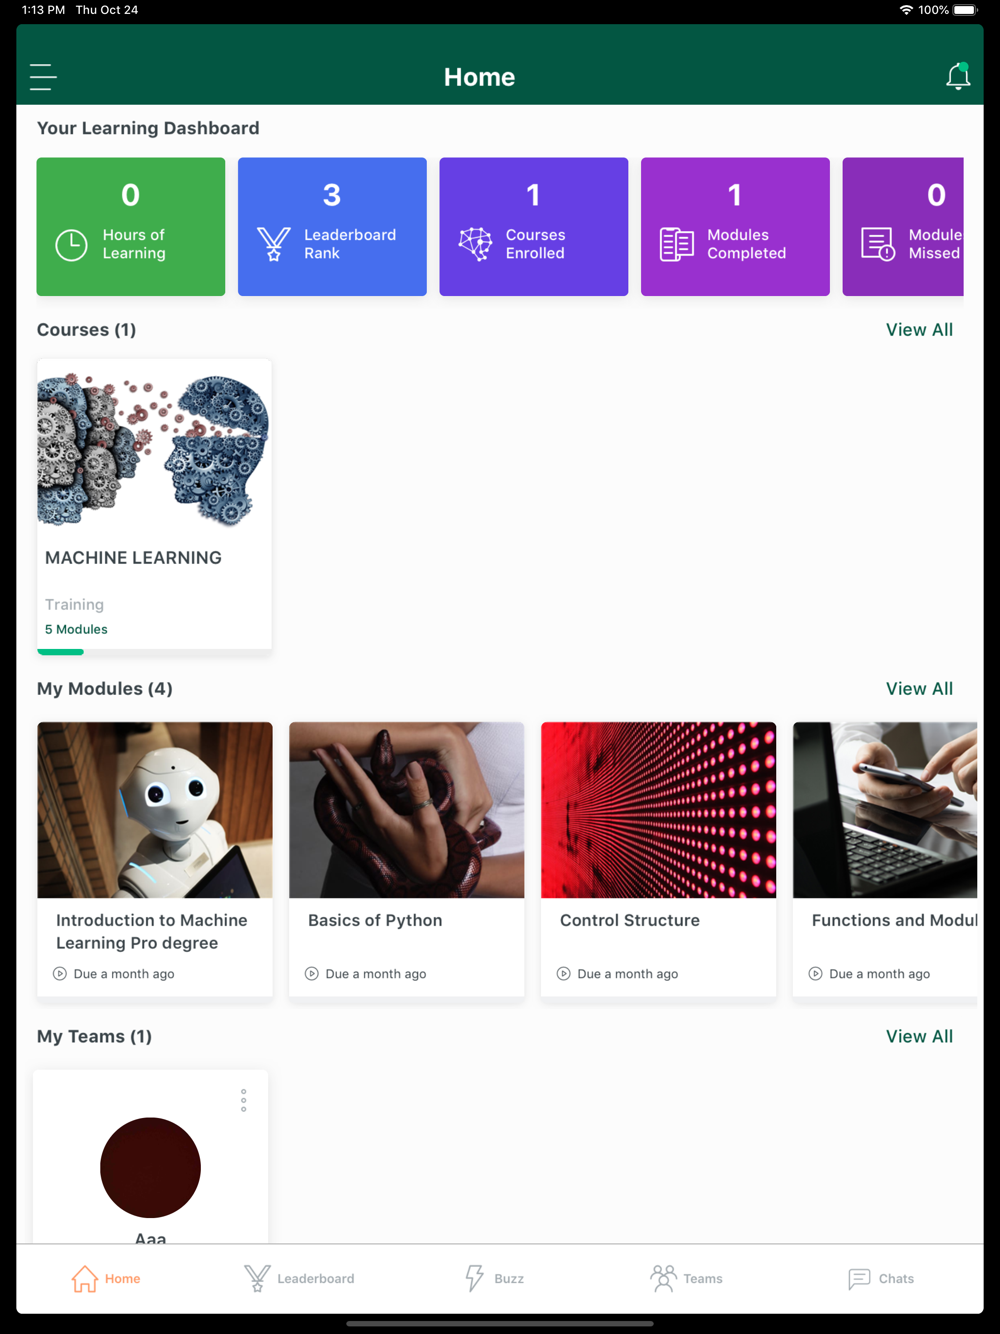Play icon under Control Structure module
The width and height of the screenshot is (1000, 1334).
pos(564,974)
